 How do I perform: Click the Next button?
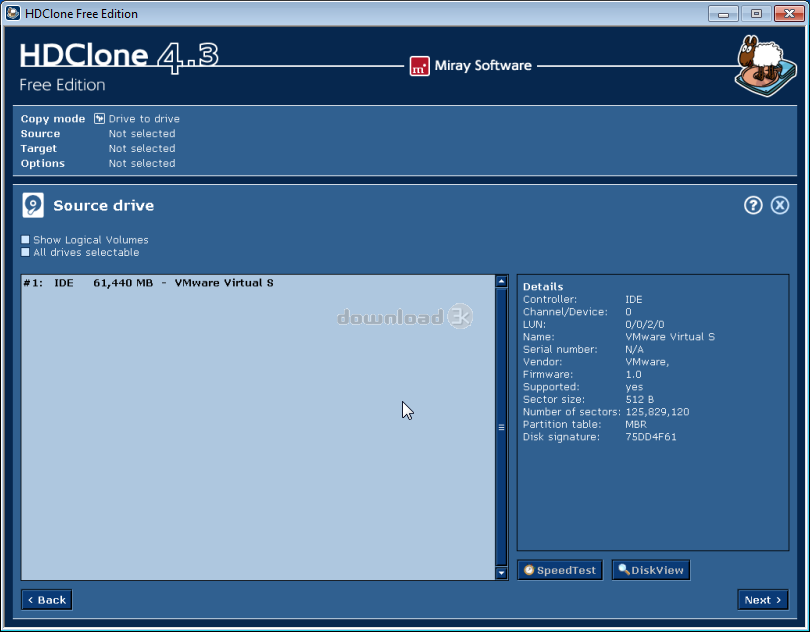762,599
